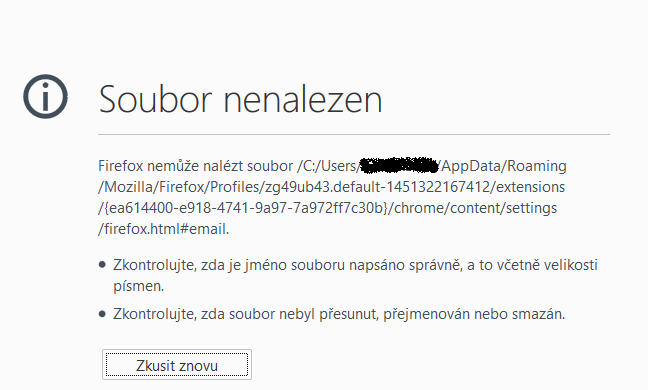
Task: Click the extension ID {ea614400-e918-4741-9a97-7a972ff7c30b}
Action: (x=244, y=208)
